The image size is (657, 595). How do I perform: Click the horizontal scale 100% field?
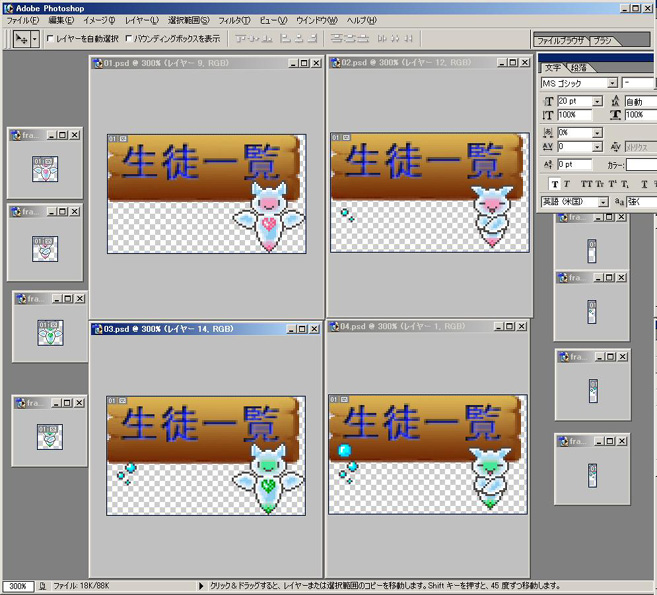(641, 115)
